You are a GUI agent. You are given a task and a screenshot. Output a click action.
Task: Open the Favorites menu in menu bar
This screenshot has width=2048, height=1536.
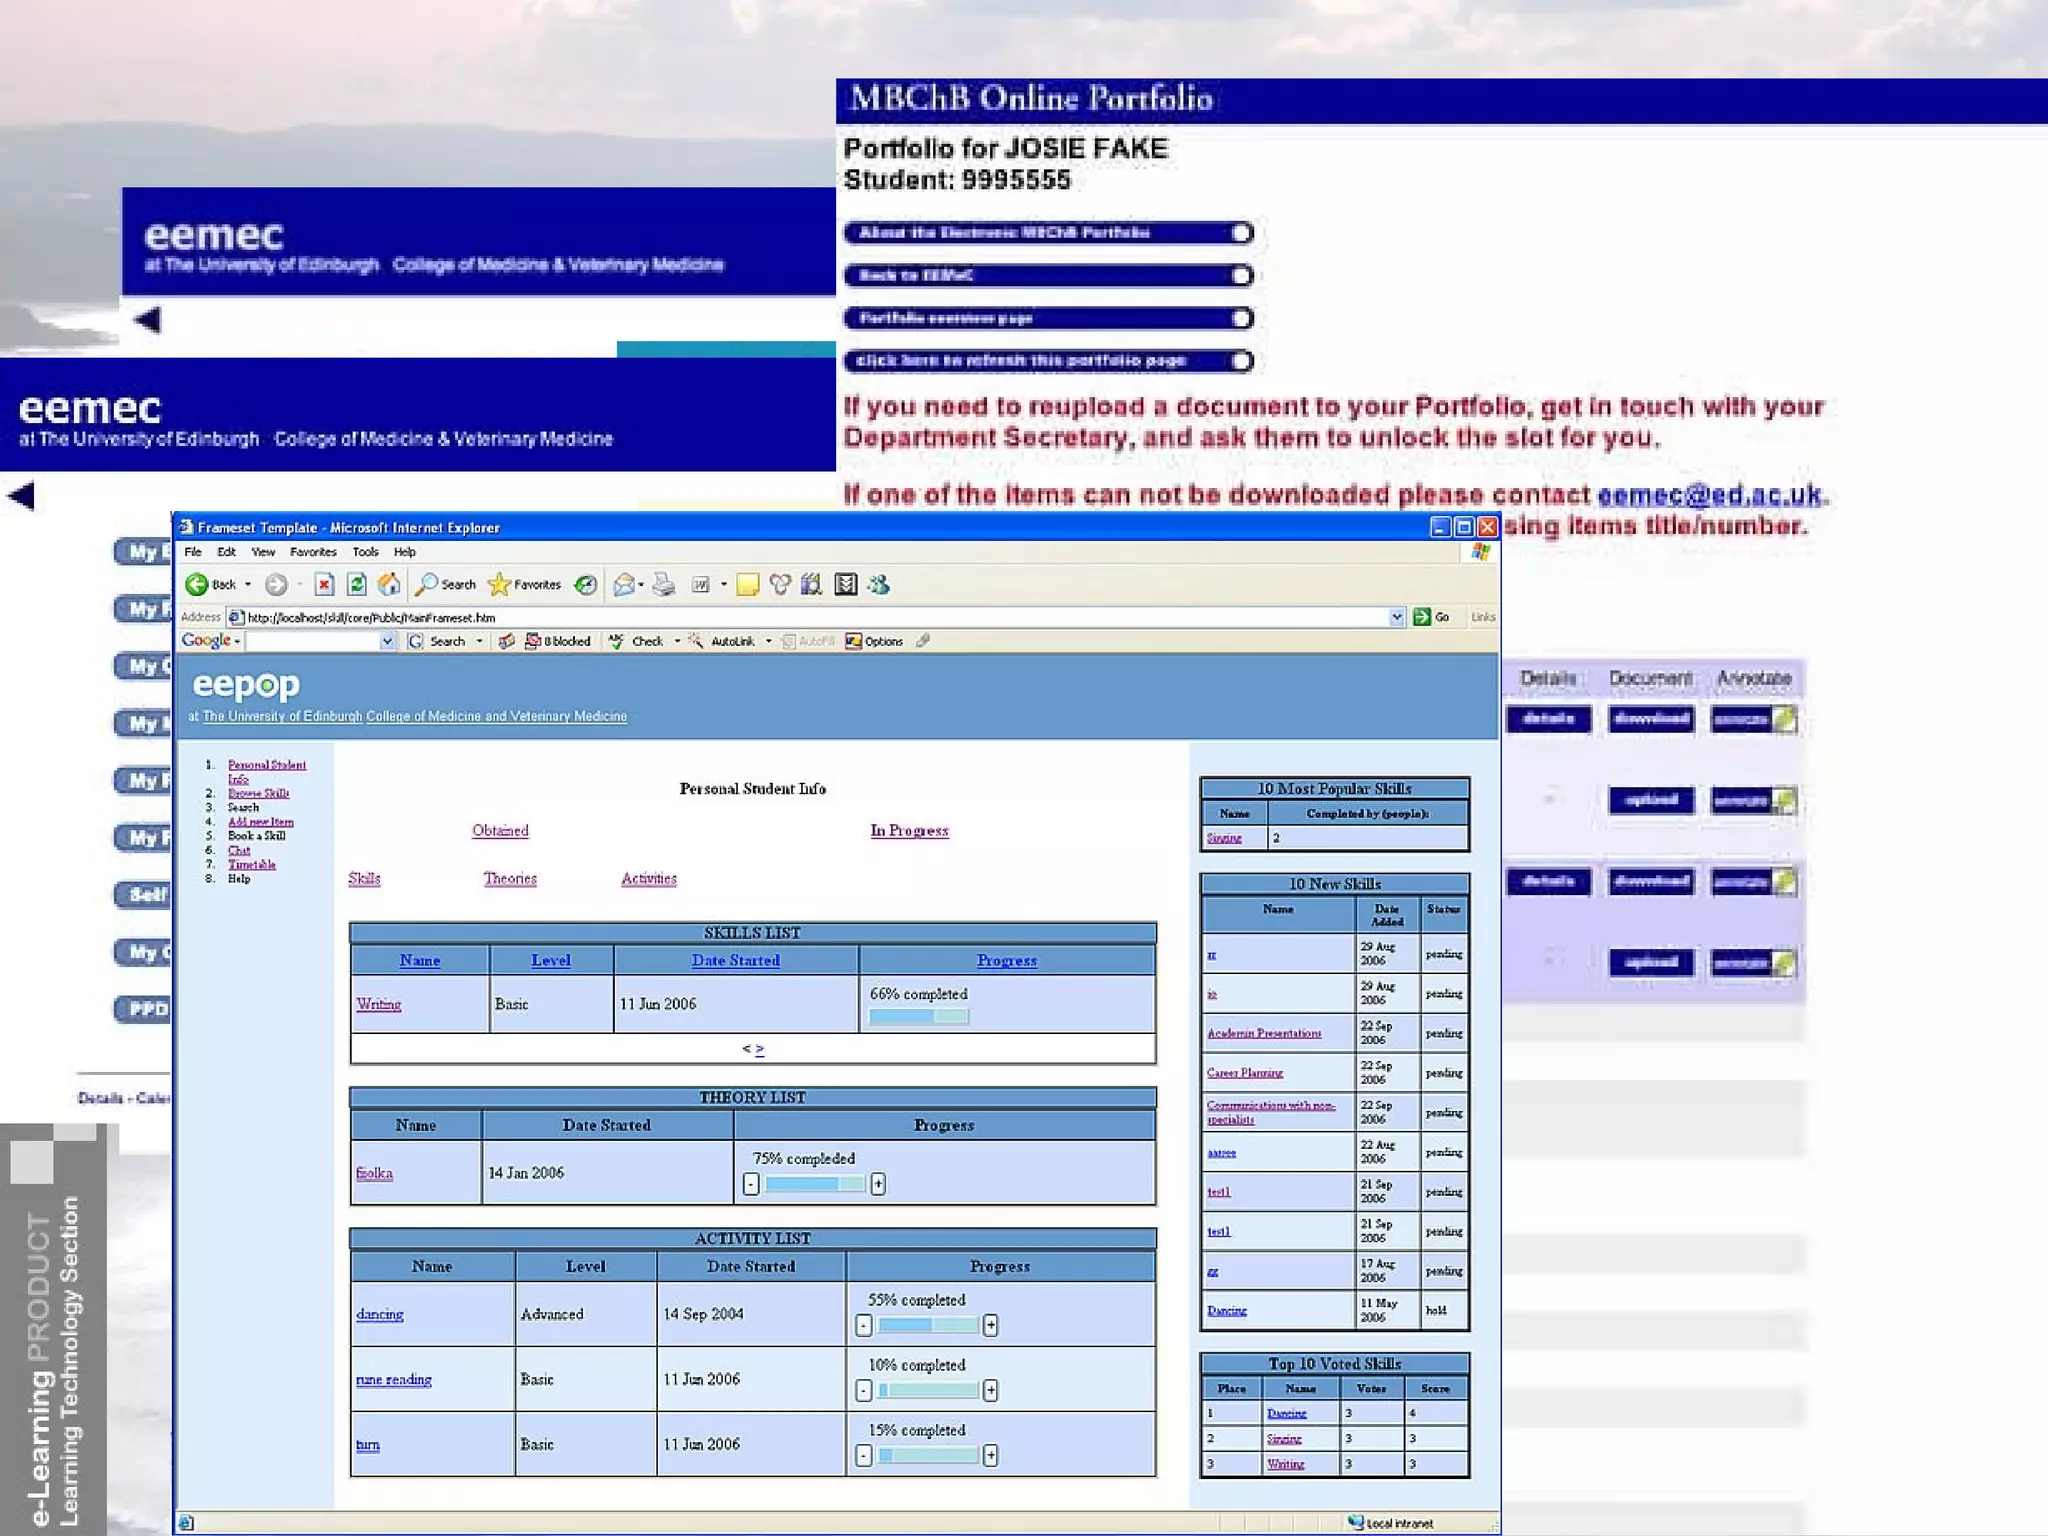pyautogui.click(x=313, y=552)
